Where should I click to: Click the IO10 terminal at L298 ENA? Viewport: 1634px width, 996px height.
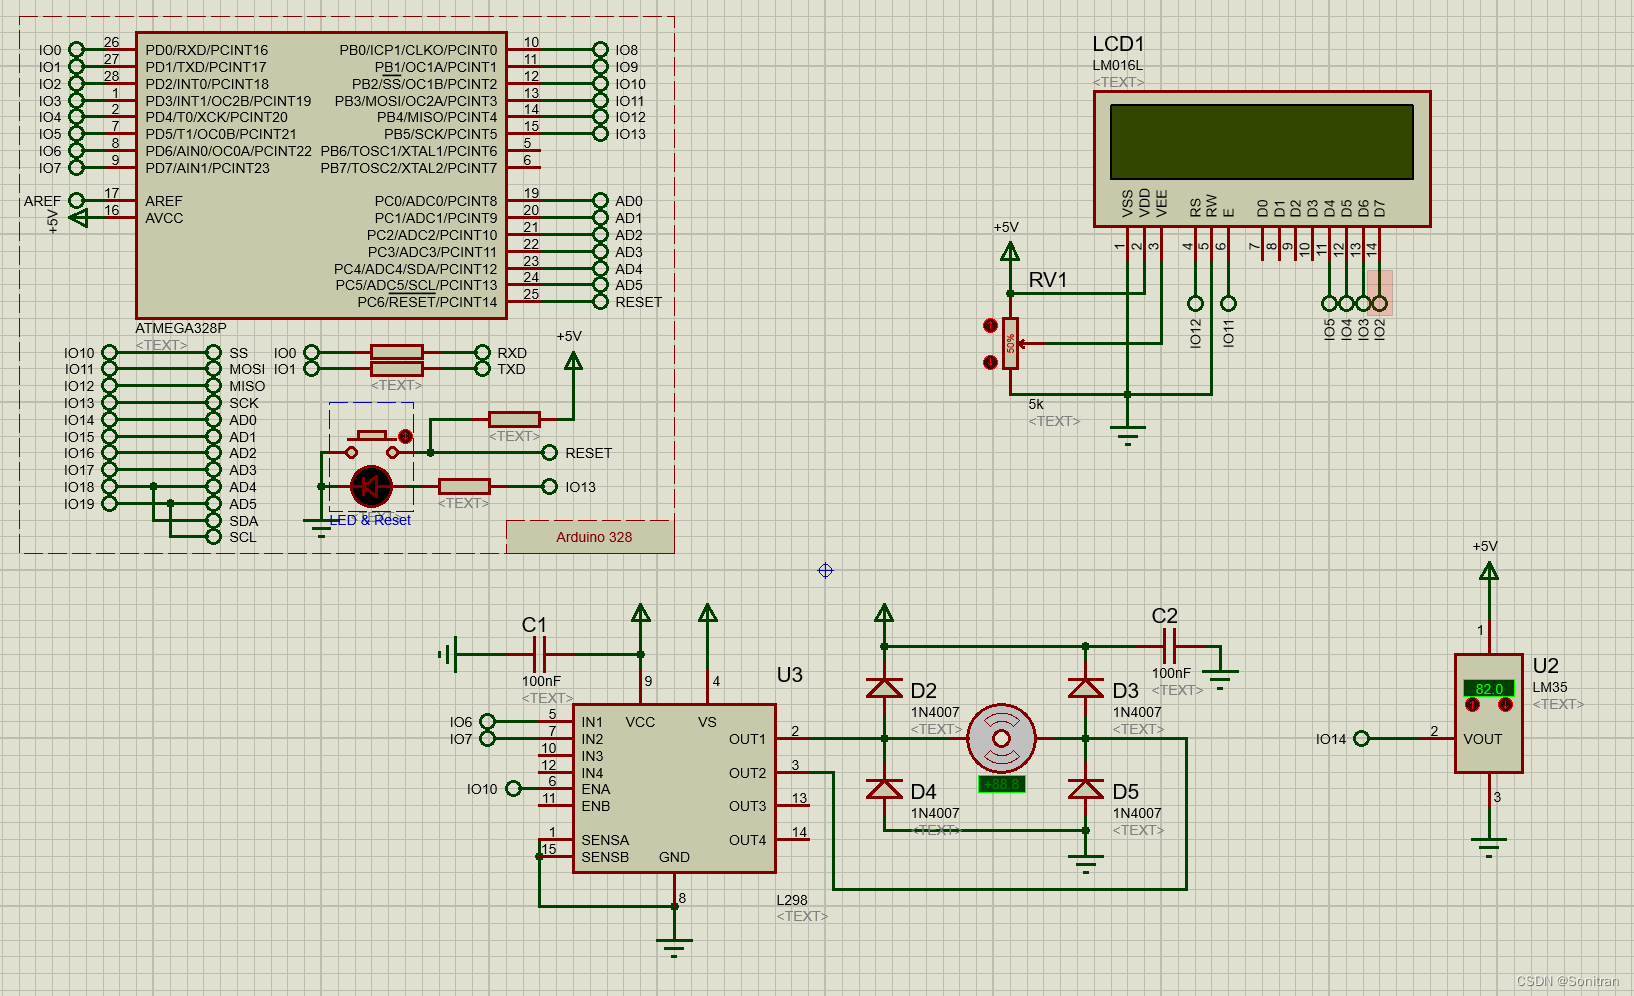point(513,789)
